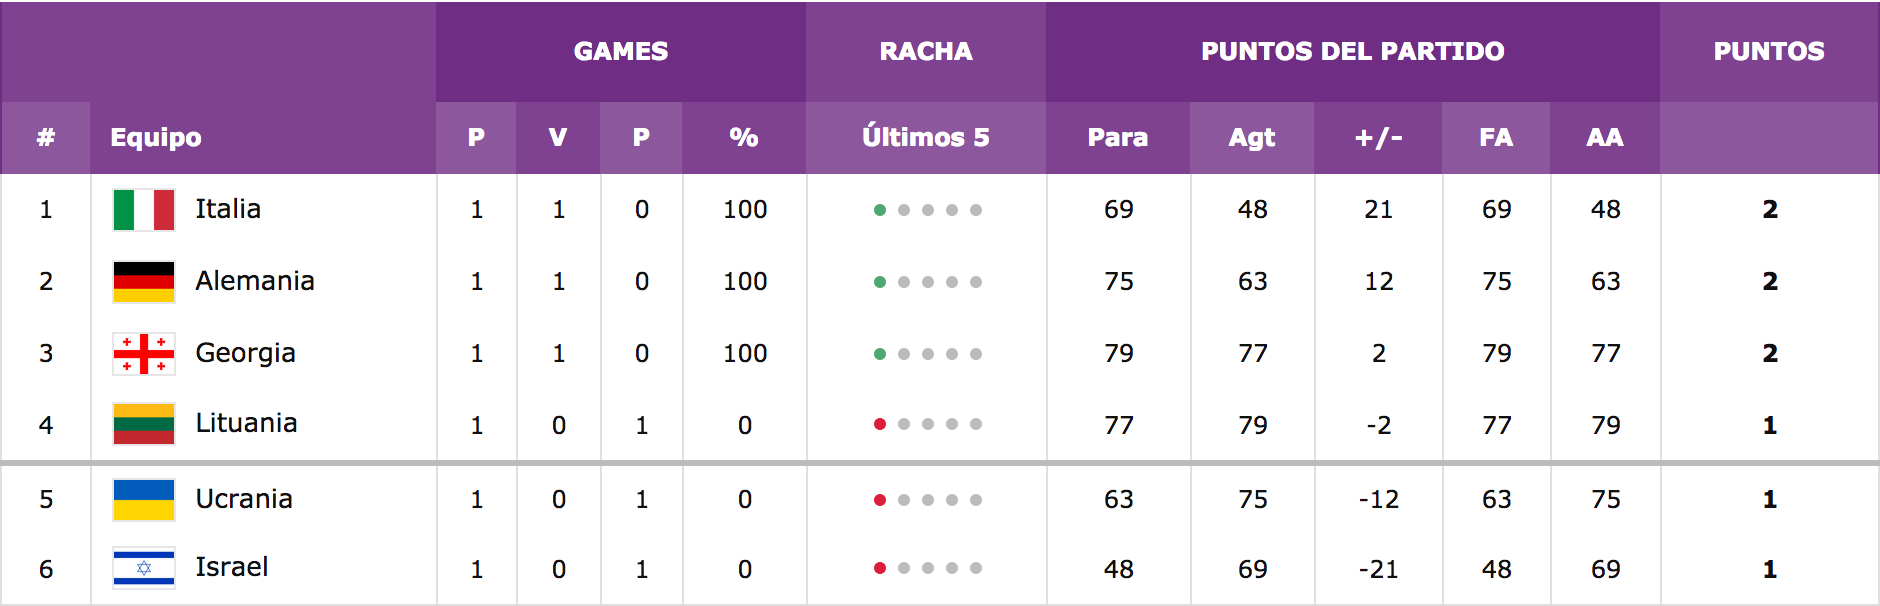Click the PUNTOS column header
1880x606 pixels.
point(1769,51)
